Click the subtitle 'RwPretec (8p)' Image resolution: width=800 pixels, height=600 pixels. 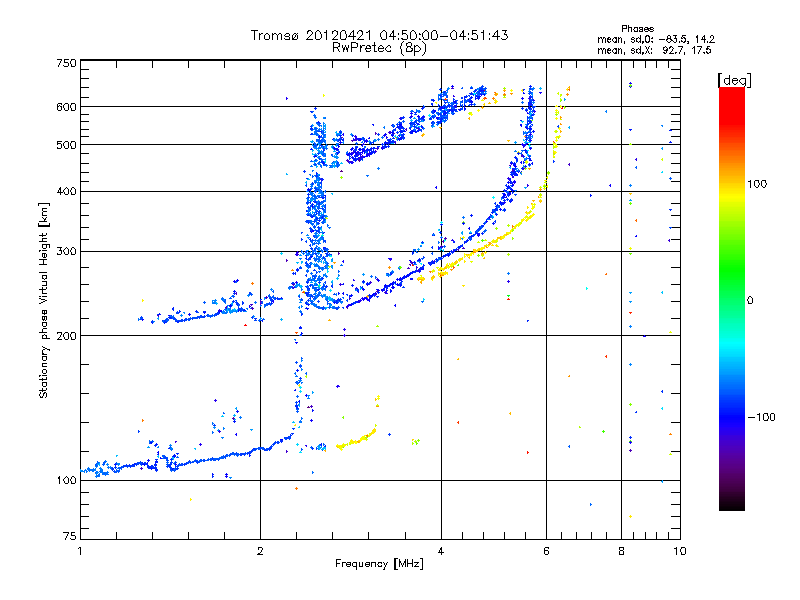379,48
